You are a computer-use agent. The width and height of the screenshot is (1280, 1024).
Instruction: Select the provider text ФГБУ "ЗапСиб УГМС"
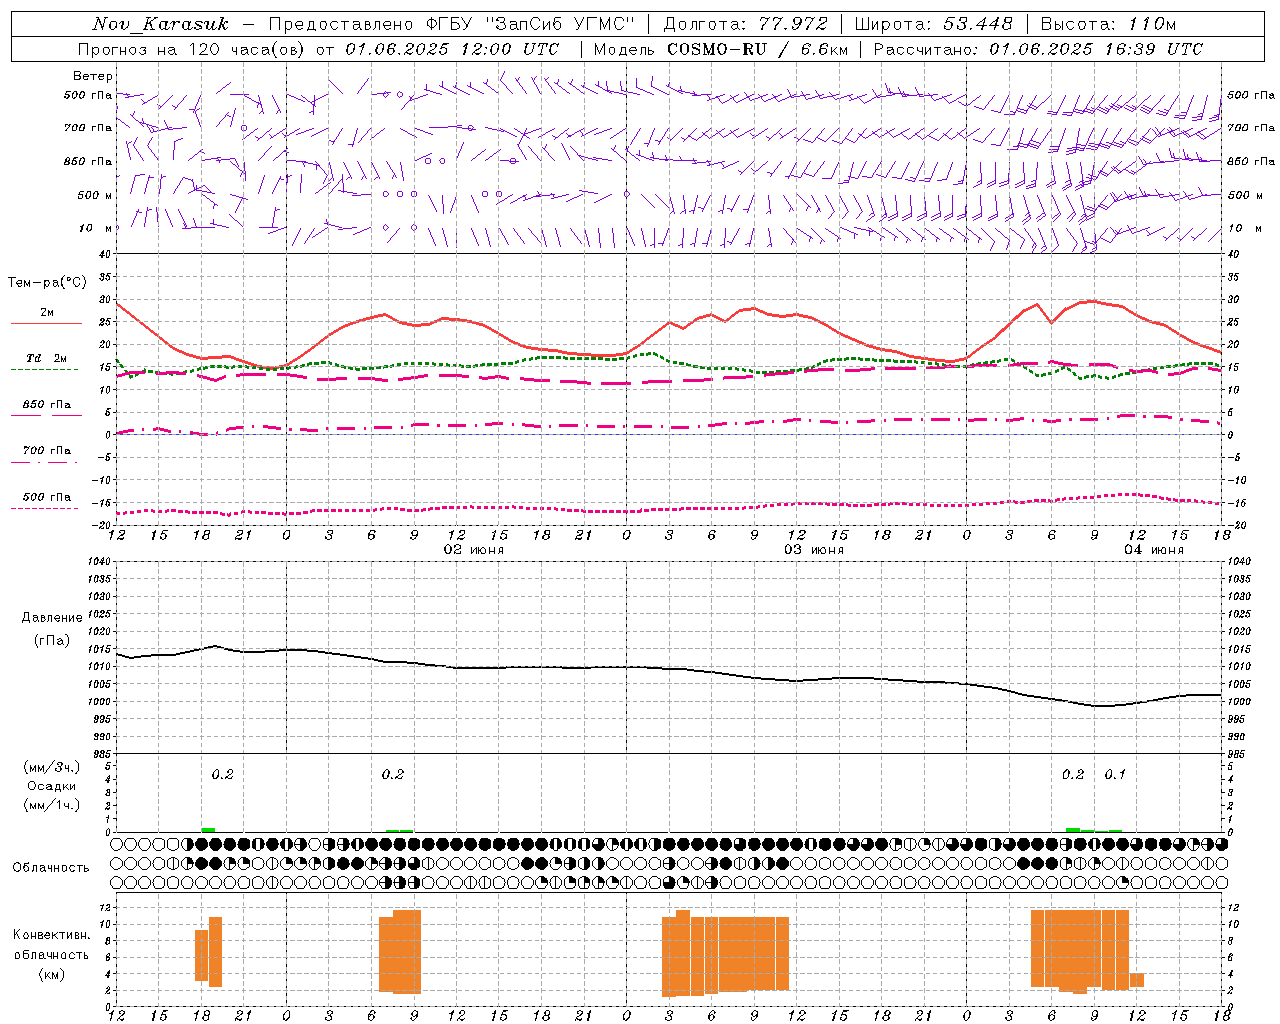click(x=530, y=24)
